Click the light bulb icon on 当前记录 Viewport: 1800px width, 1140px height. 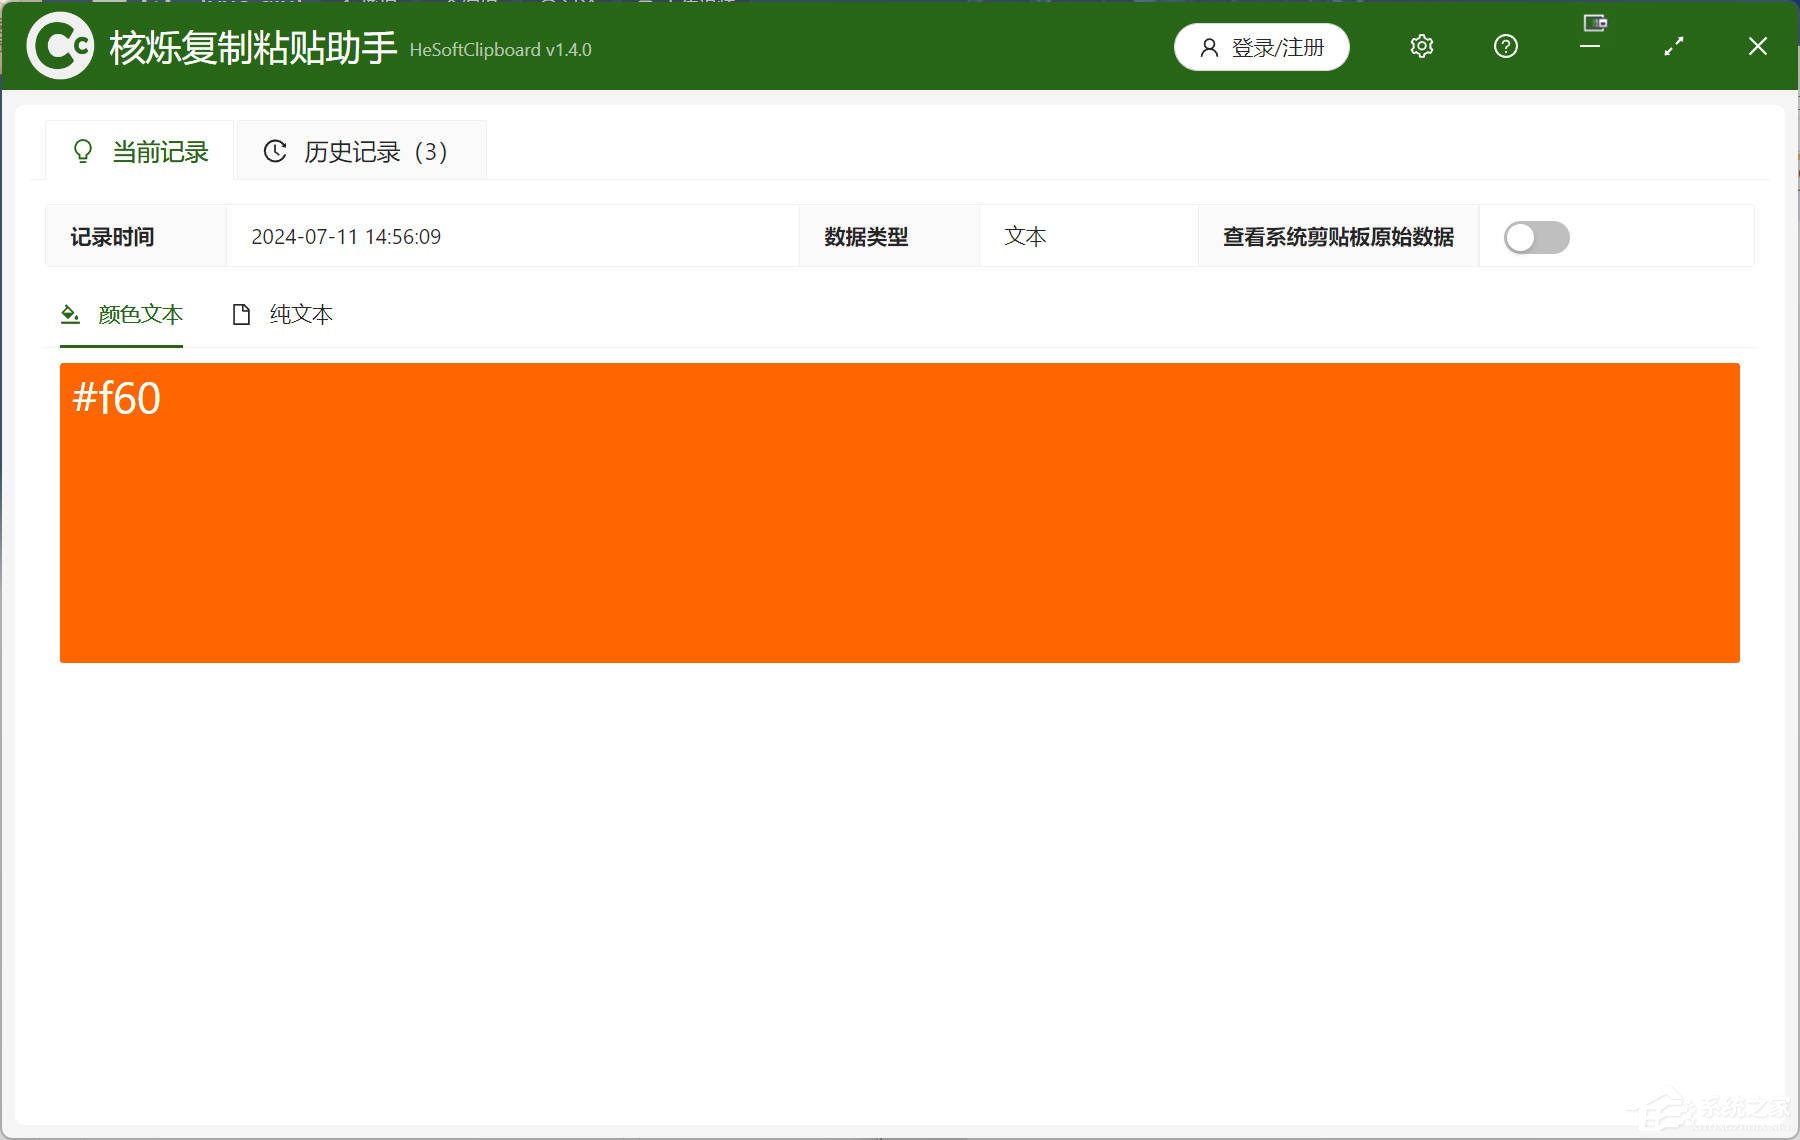coord(83,151)
